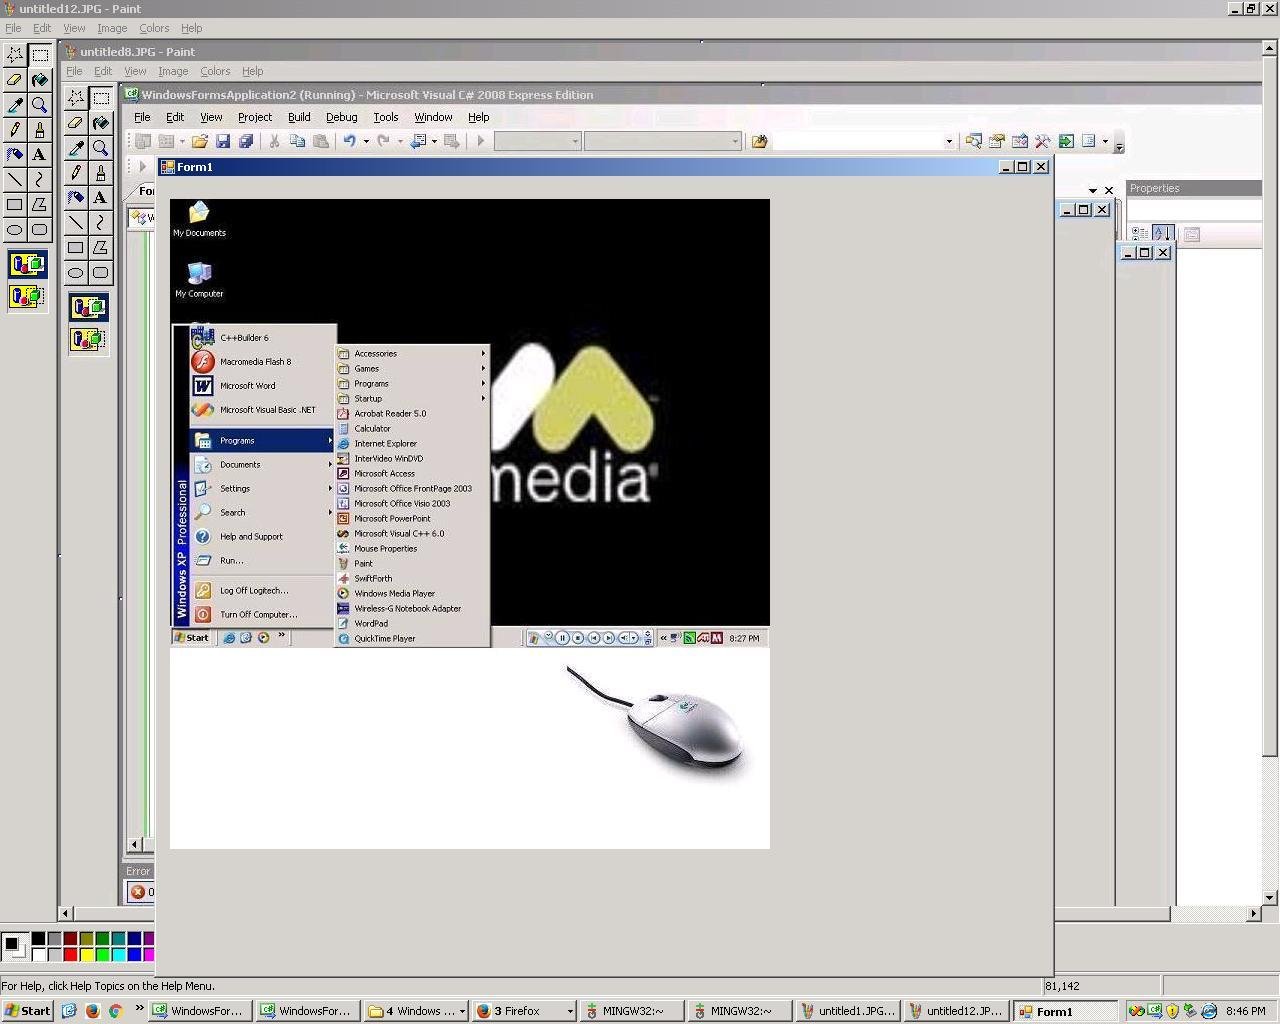Click the Cut scissors icon in Visual C# toolbar
This screenshot has width=1280, height=1024.
tap(274, 141)
